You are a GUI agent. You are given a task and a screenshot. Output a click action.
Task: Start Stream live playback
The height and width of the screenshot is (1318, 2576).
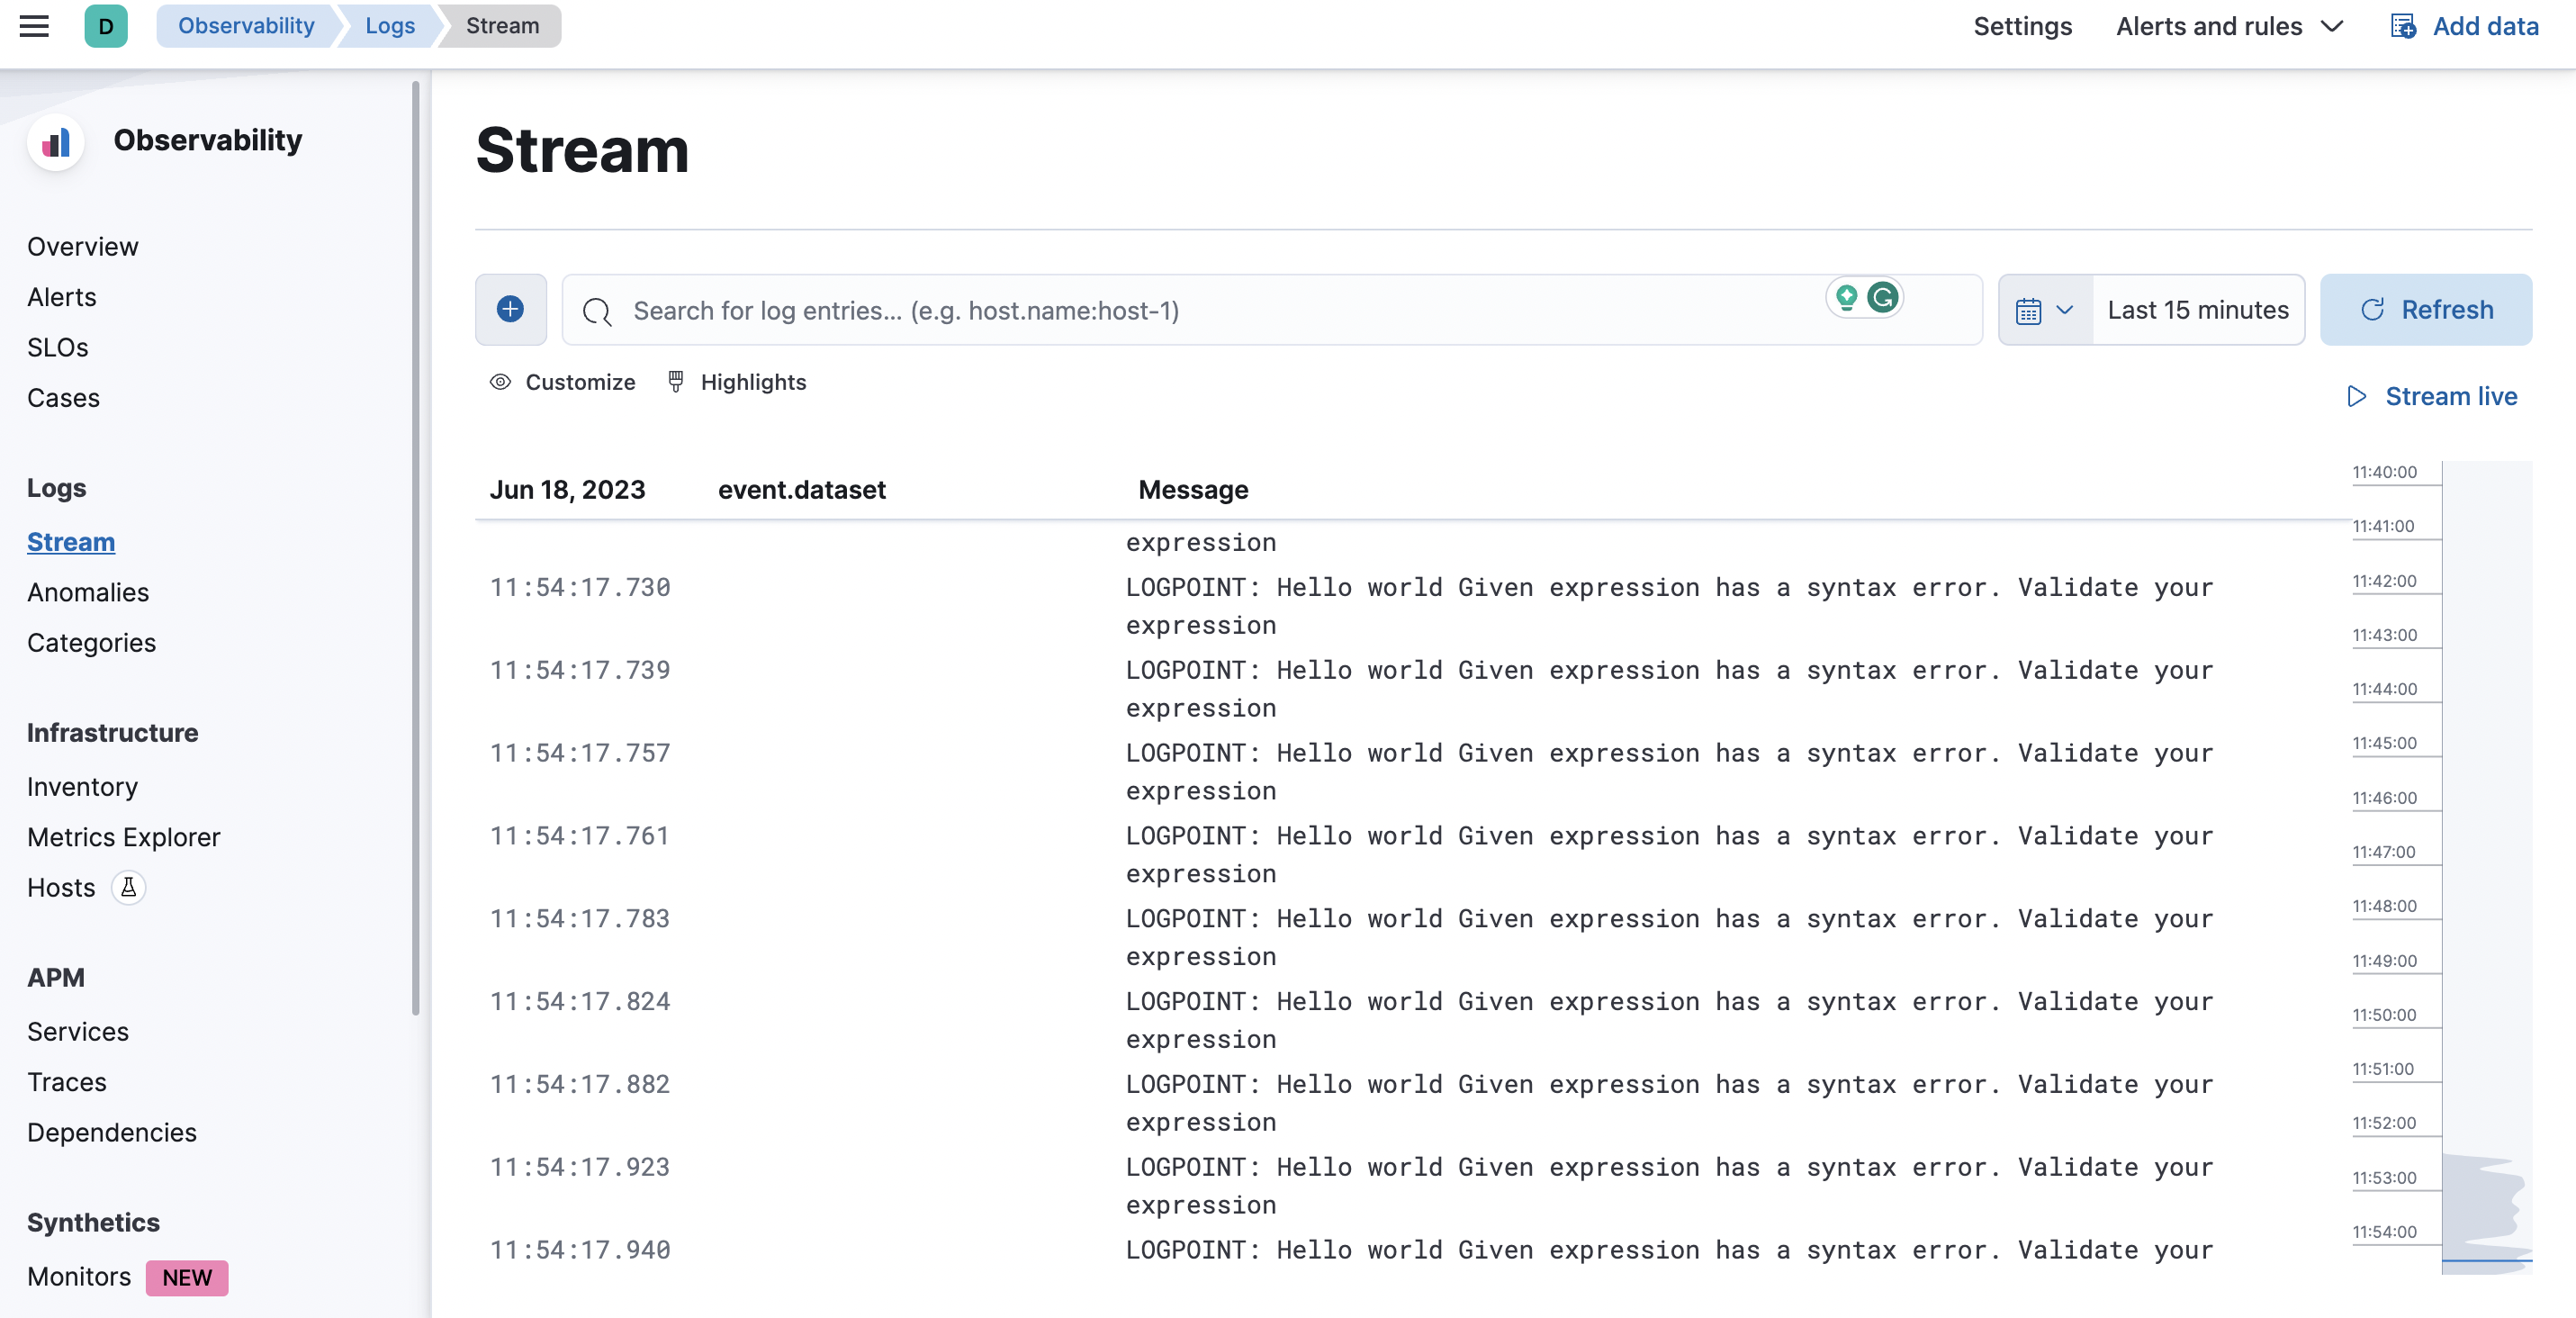pyautogui.click(x=2432, y=397)
